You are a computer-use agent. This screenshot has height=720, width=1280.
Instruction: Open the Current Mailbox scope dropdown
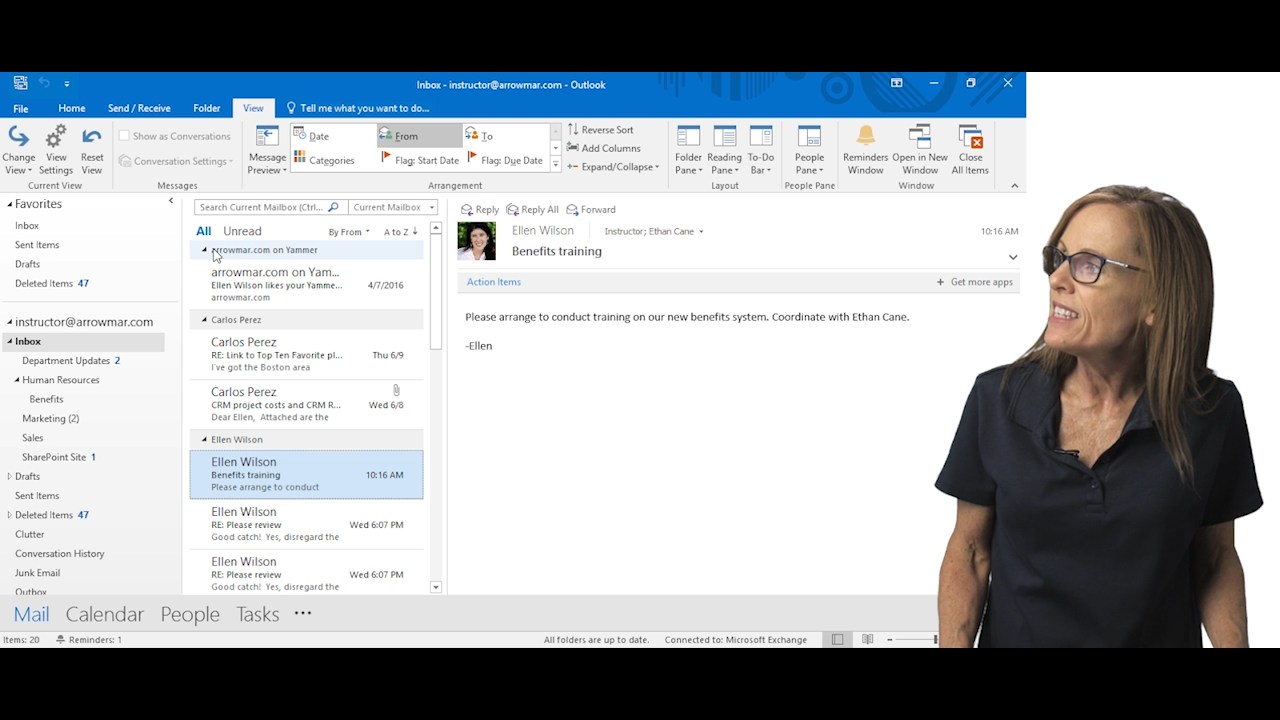pos(393,207)
